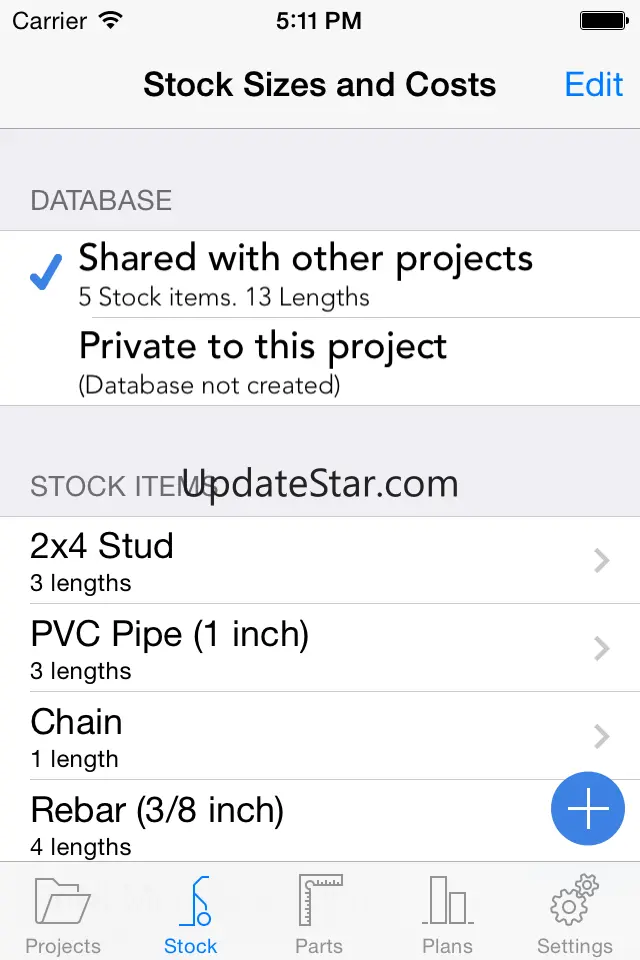Screen dimensions: 640x960
Task: Expand the PVC Pipe (1 inch) chevron
Action: coord(601,649)
